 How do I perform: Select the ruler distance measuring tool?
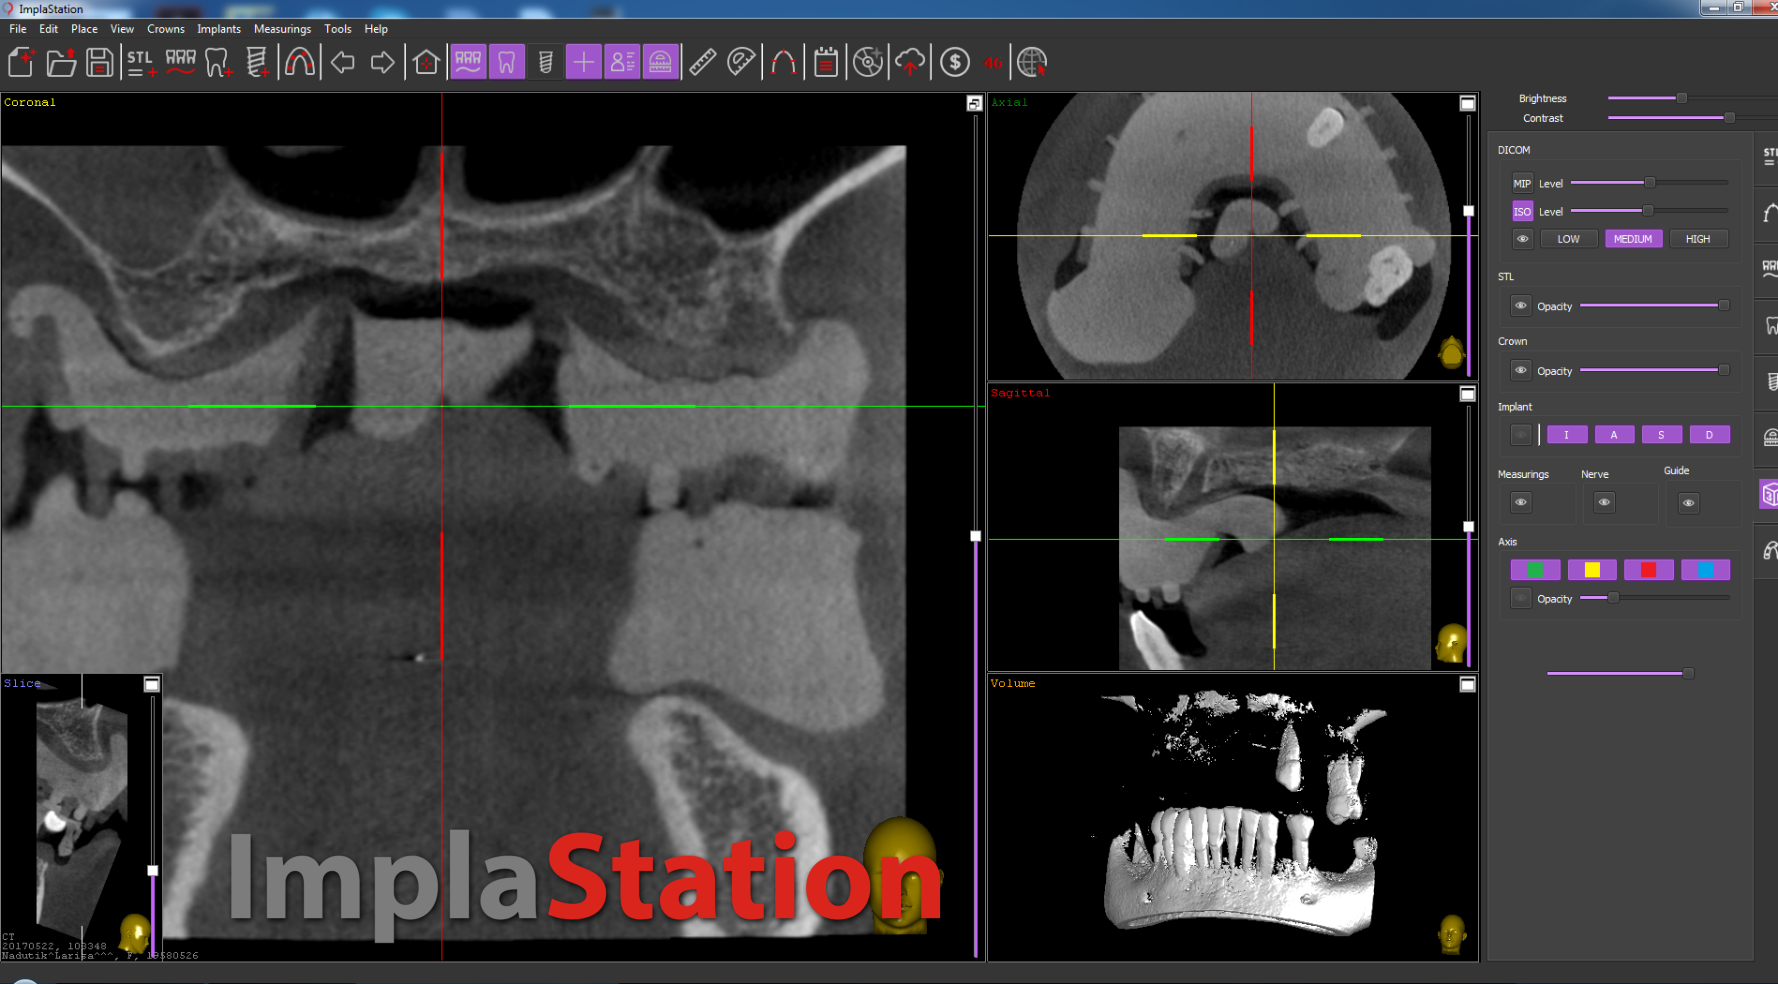coord(702,62)
